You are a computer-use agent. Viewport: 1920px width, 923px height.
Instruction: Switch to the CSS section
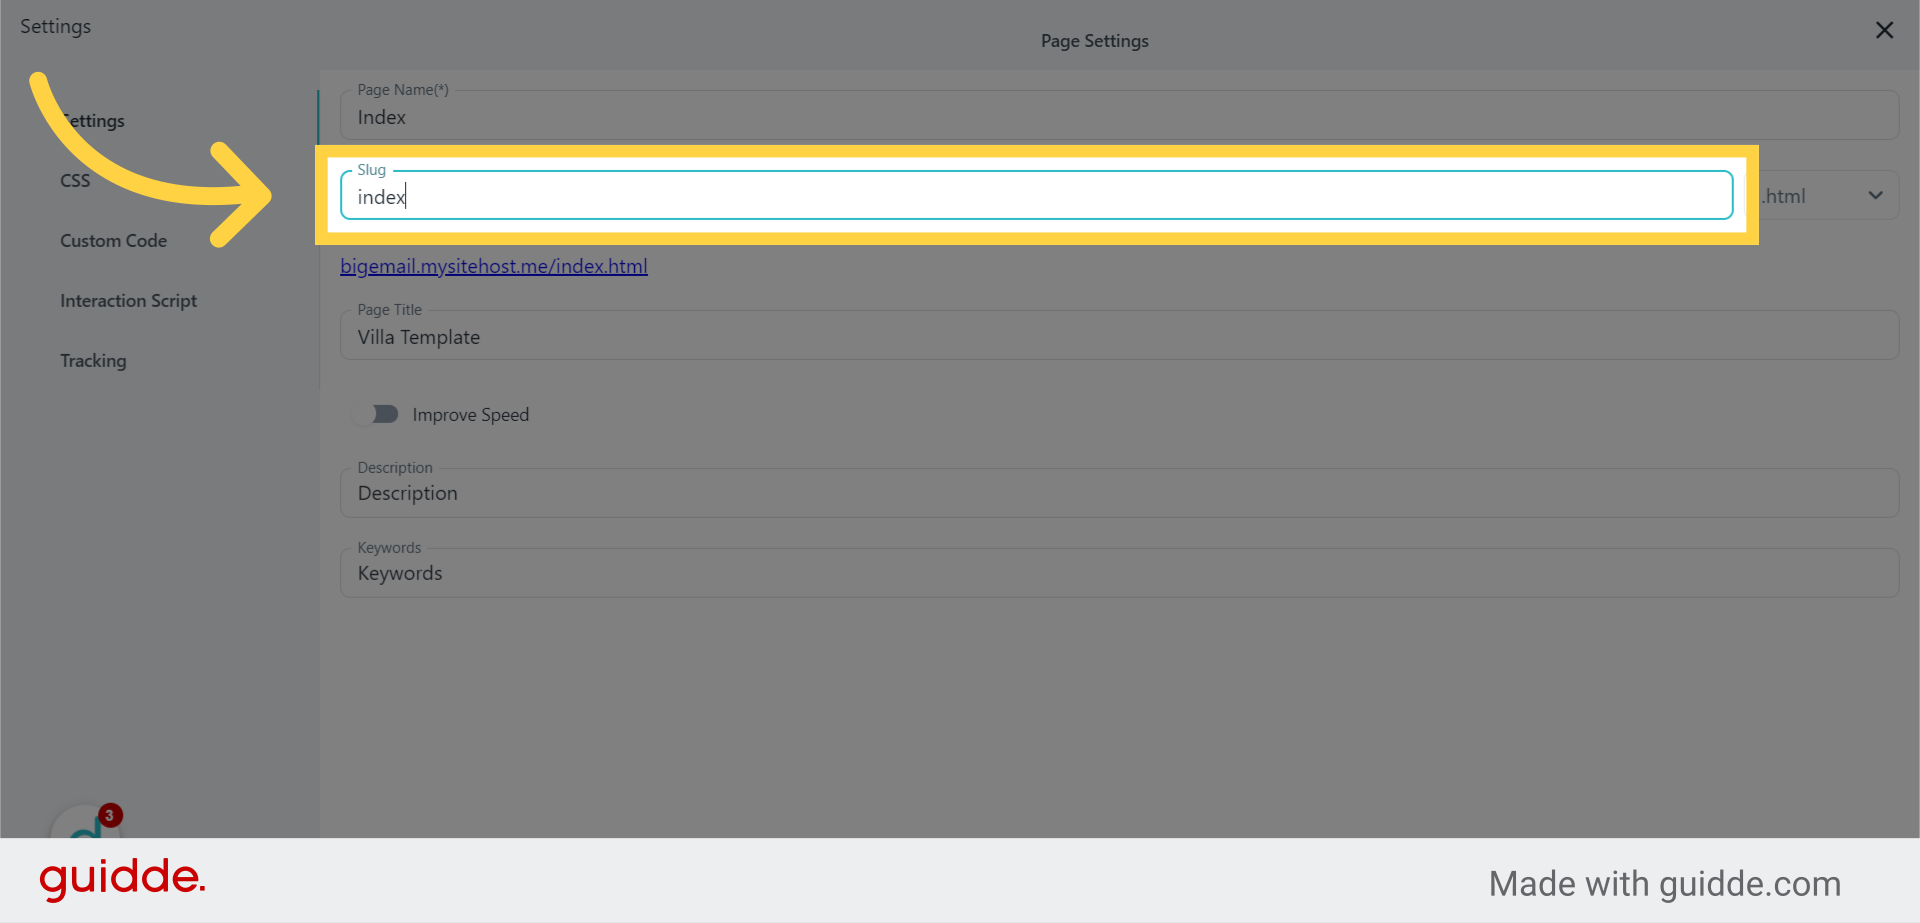tap(75, 181)
